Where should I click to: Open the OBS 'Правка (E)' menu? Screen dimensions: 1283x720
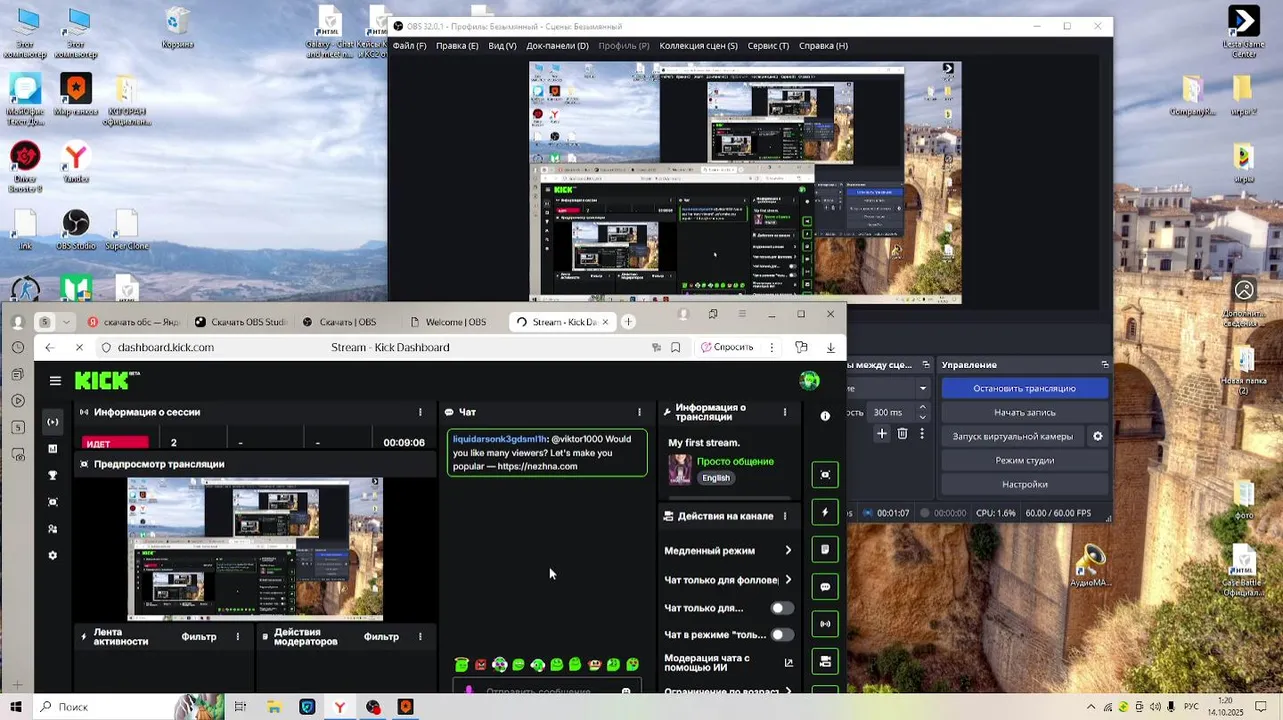(457, 46)
